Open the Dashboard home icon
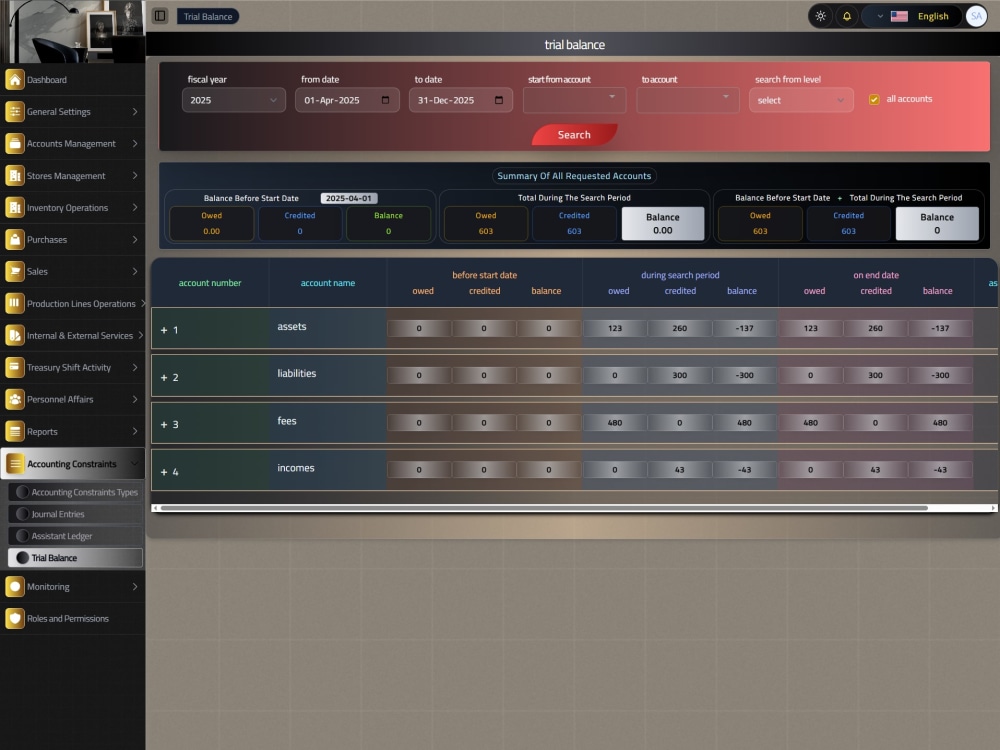The width and height of the screenshot is (1000, 750). point(15,80)
